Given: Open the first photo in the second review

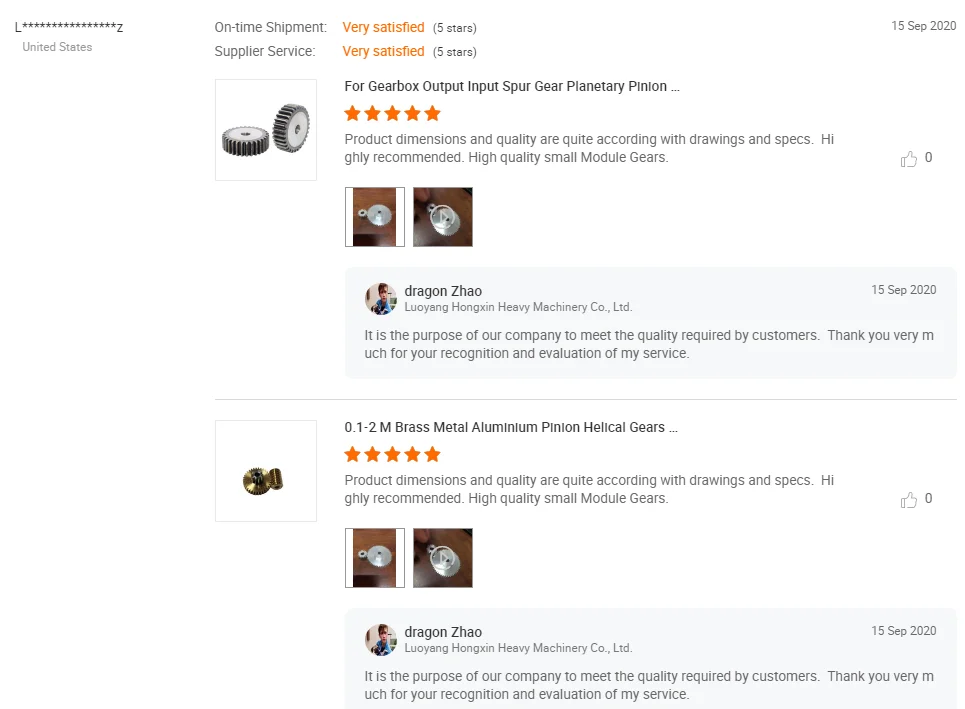Looking at the screenshot, I should 375,558.
